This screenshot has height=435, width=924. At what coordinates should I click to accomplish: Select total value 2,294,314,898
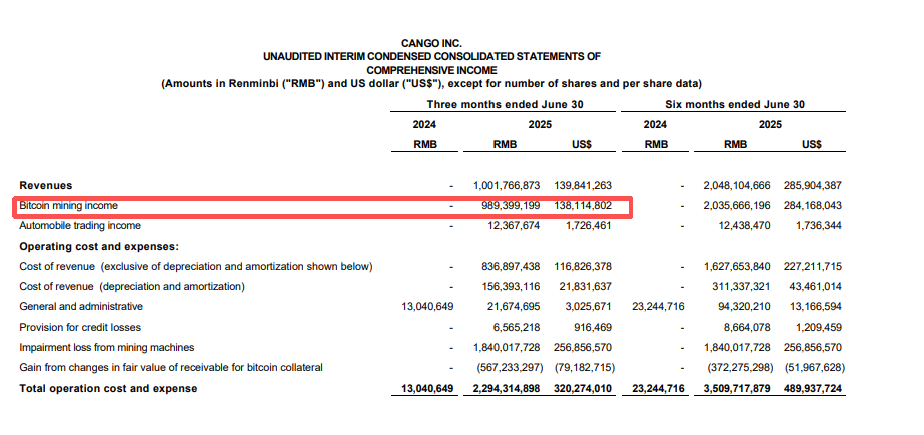[x=506, y=388]
